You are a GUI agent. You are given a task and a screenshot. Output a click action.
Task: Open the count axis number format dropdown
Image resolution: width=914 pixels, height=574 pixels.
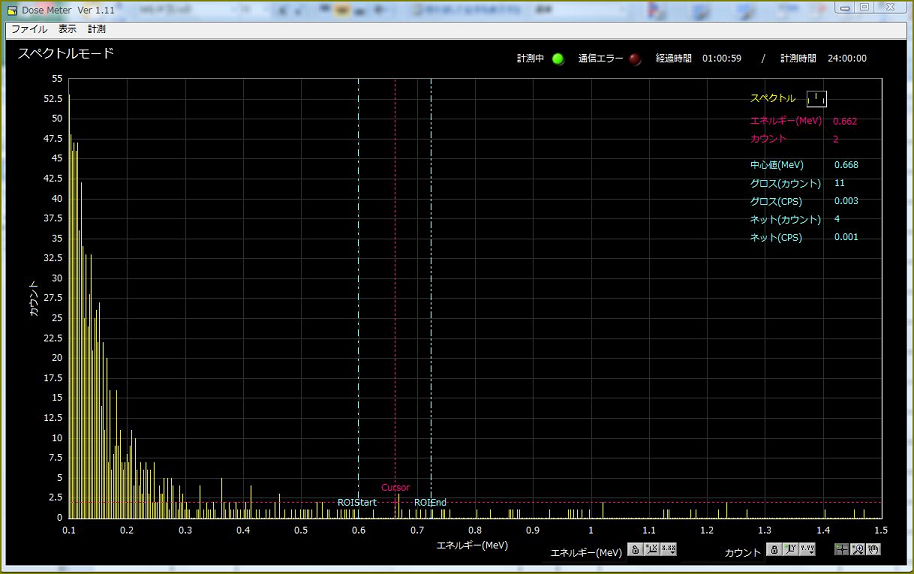807,550
